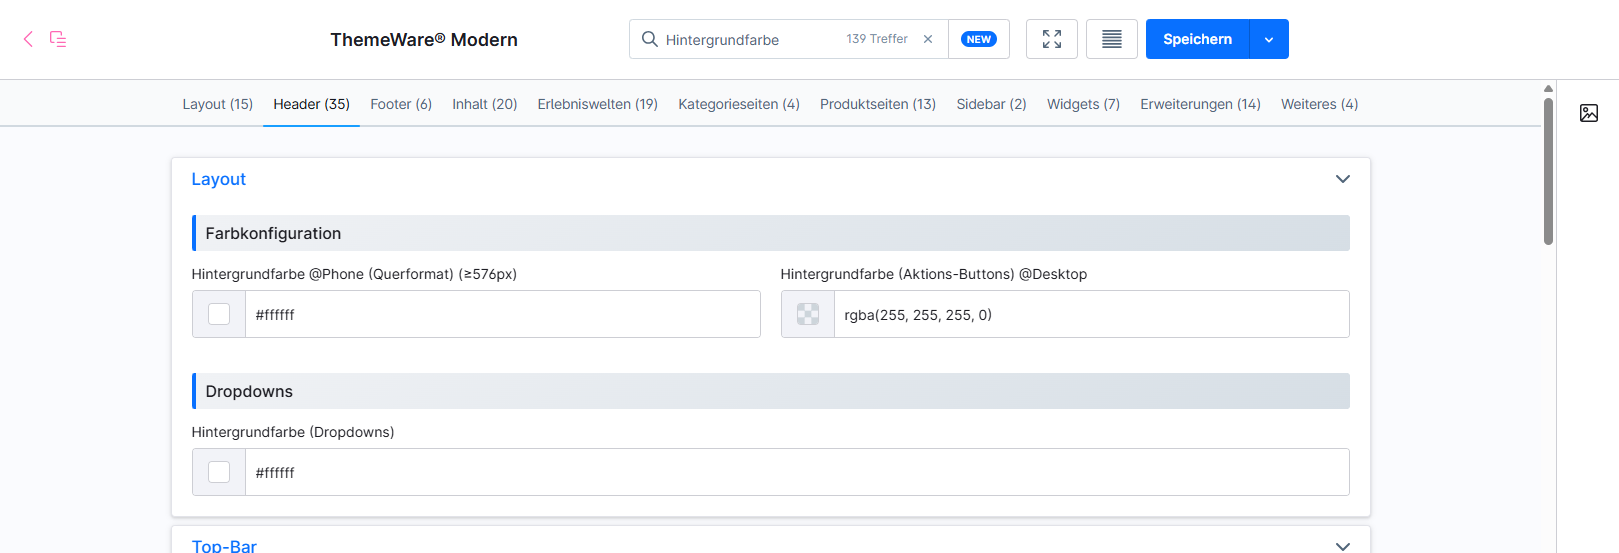
Task: Expand the Top-Bar section chevron
Action: [1342, 546]
